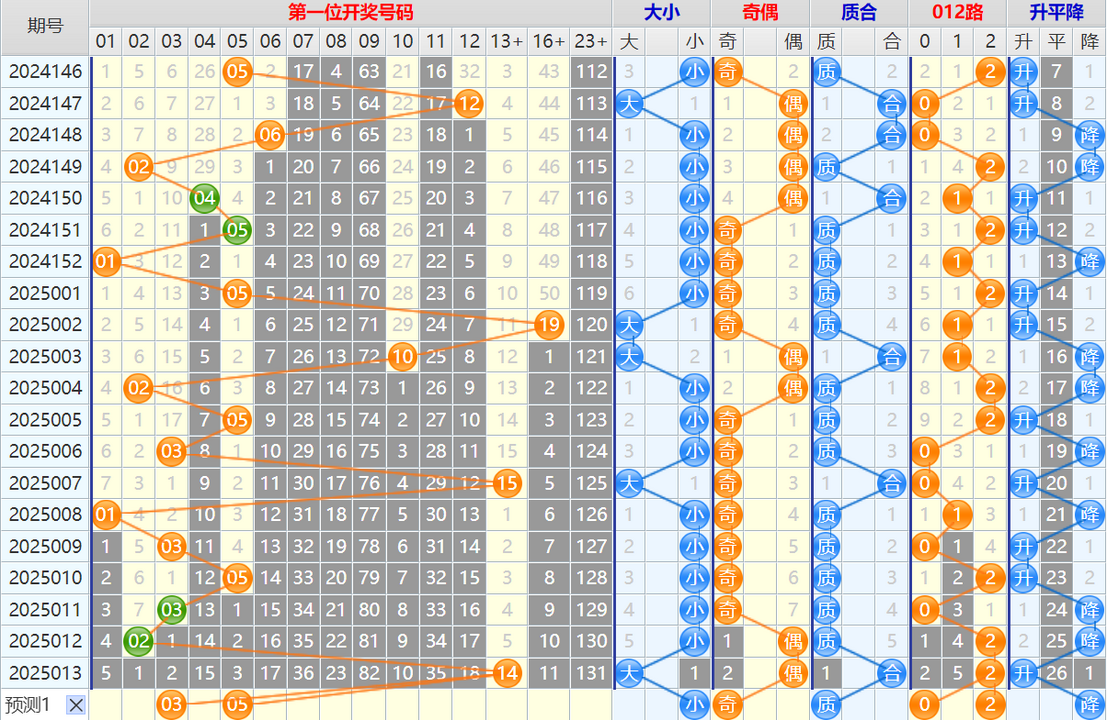Viewport: 1107px width, 720px height.
Task: Click the 质合 section header
Action: tap(859, 12)
